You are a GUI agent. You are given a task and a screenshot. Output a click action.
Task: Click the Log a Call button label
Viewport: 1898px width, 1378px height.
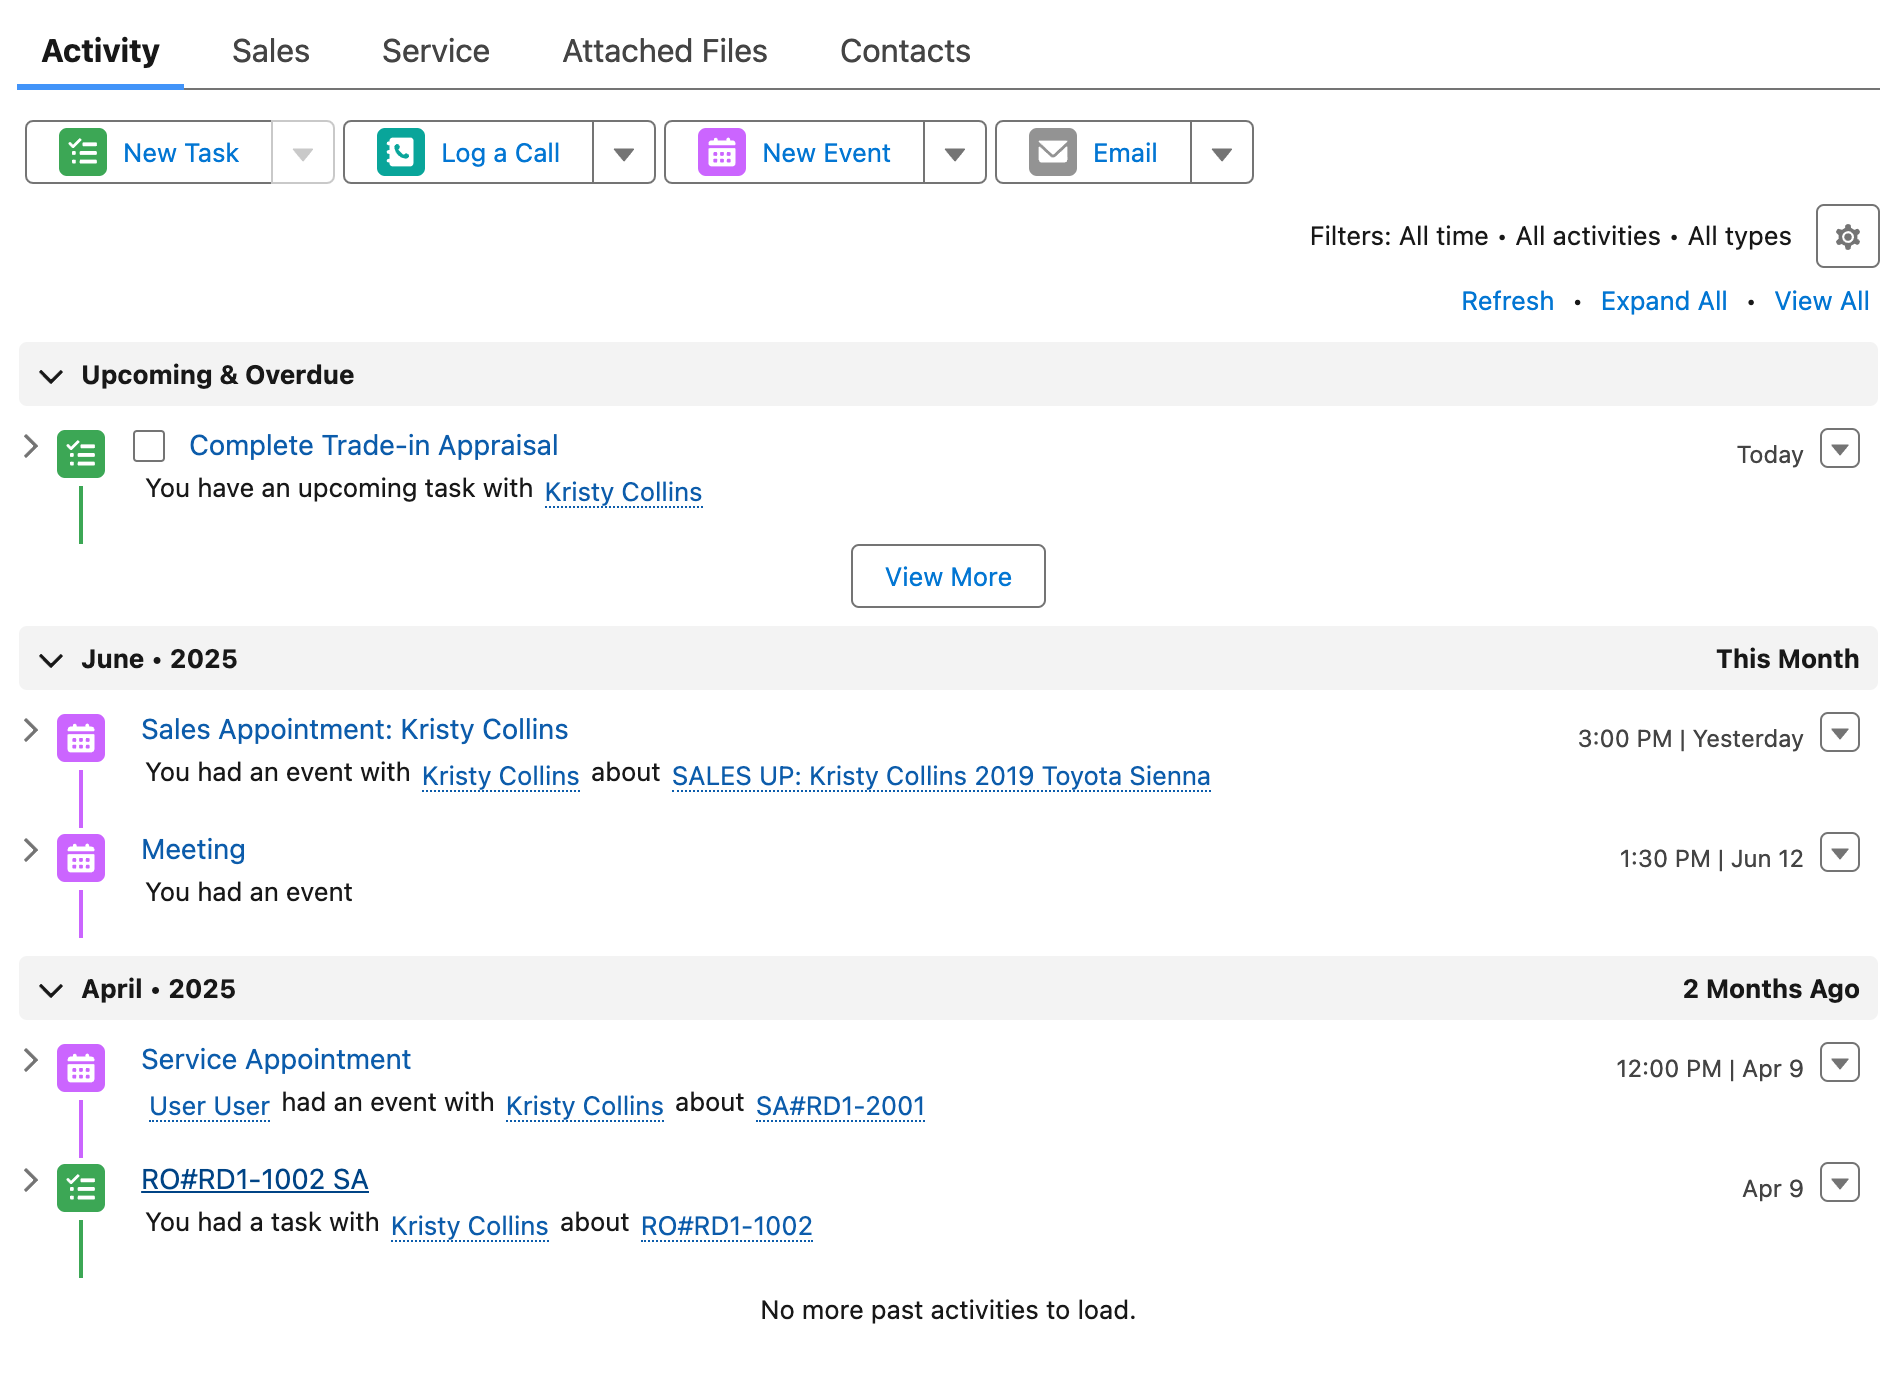pyautogui.click(x=500, y=153)
